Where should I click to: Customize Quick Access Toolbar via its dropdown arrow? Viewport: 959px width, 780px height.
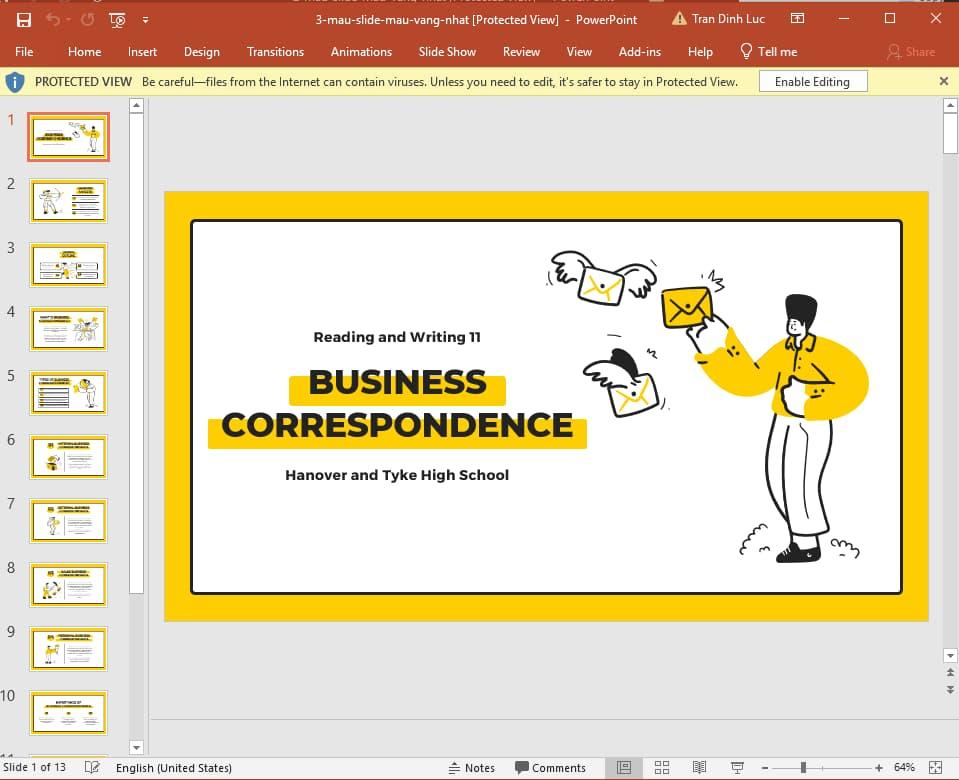[145, 19]
